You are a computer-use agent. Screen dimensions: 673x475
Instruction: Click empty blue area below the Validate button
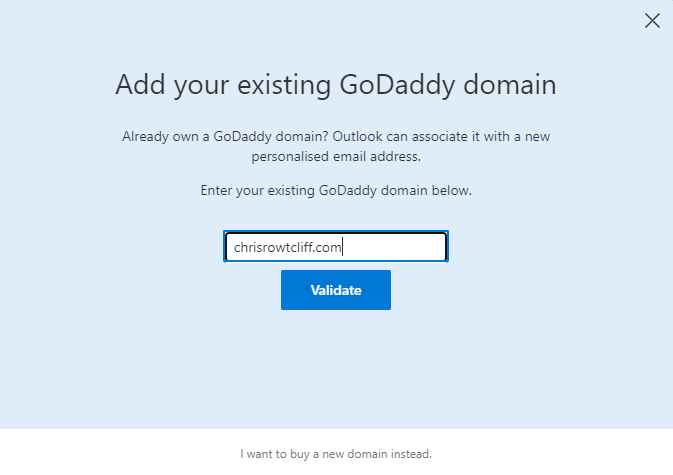point(336,369)
